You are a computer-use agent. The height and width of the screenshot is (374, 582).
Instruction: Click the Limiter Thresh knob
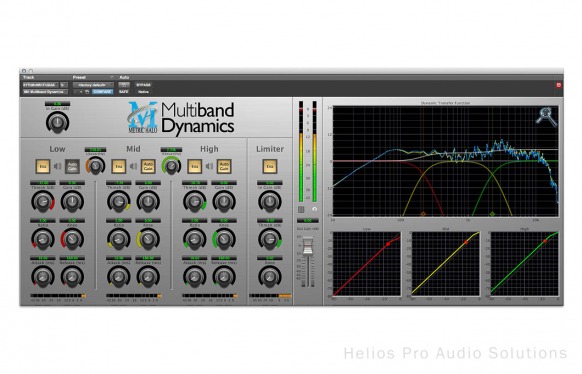tap(270, 239)
